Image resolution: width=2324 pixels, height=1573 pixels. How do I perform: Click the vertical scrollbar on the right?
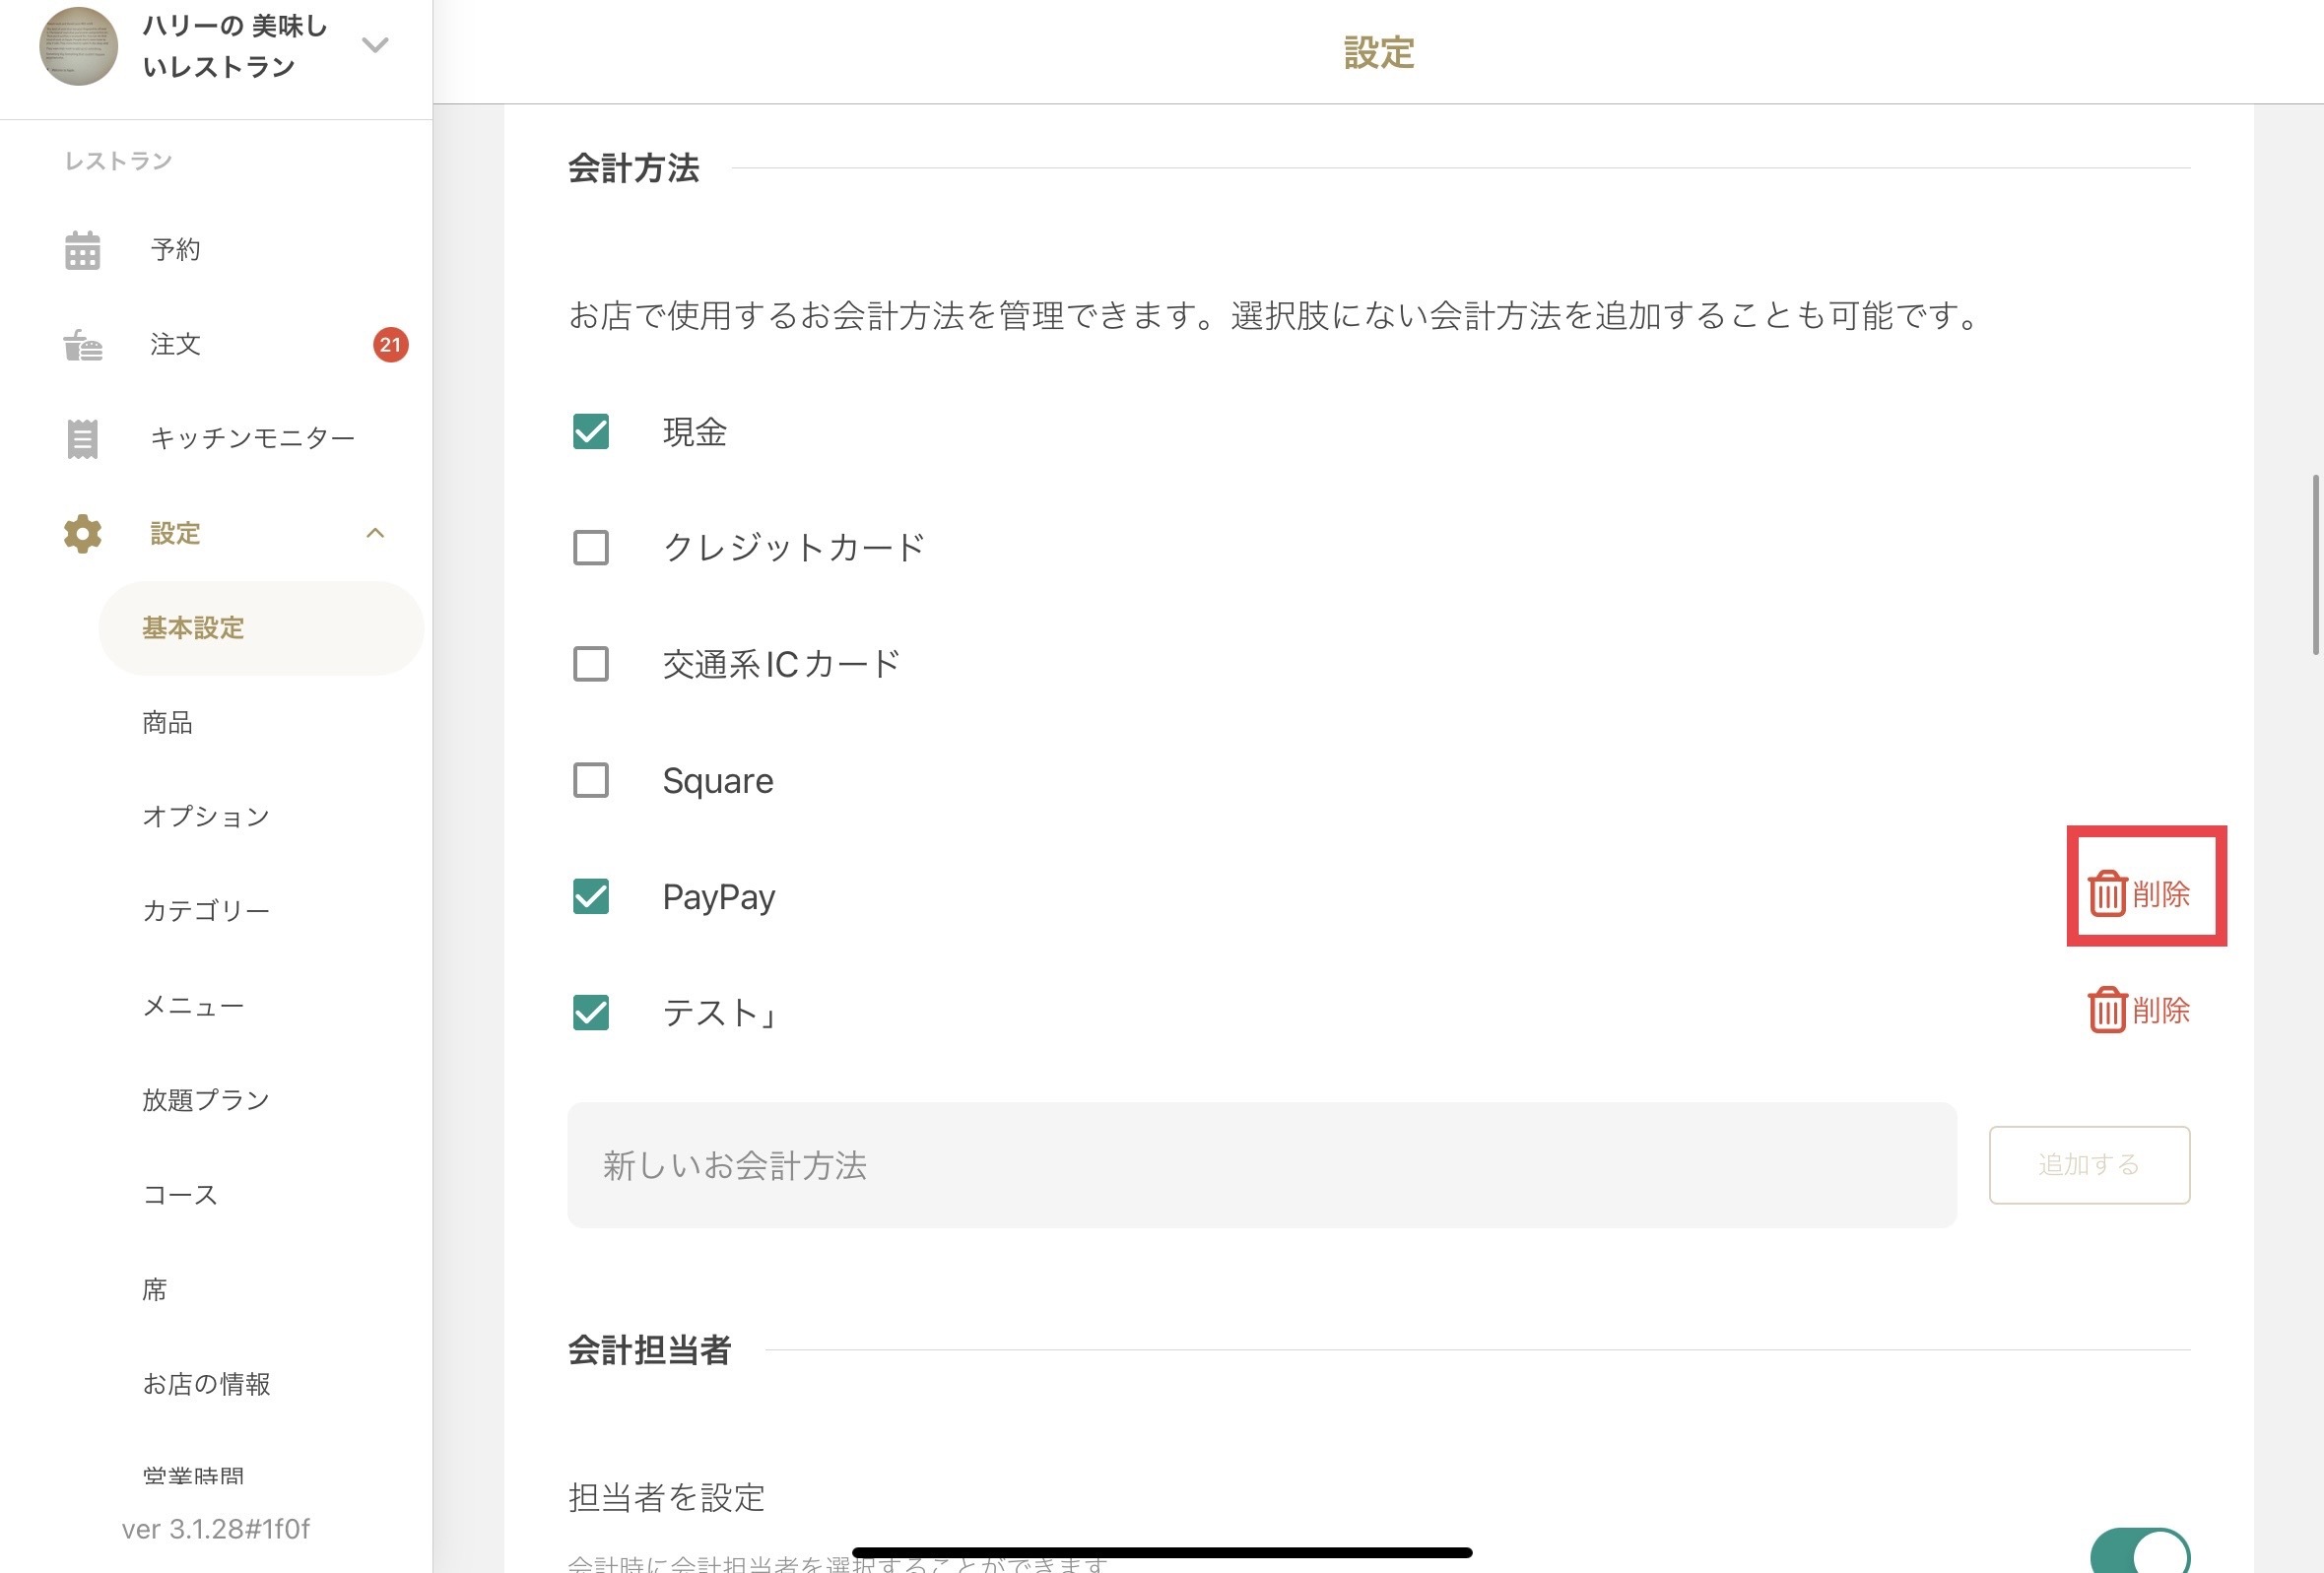pos(2316,566)
